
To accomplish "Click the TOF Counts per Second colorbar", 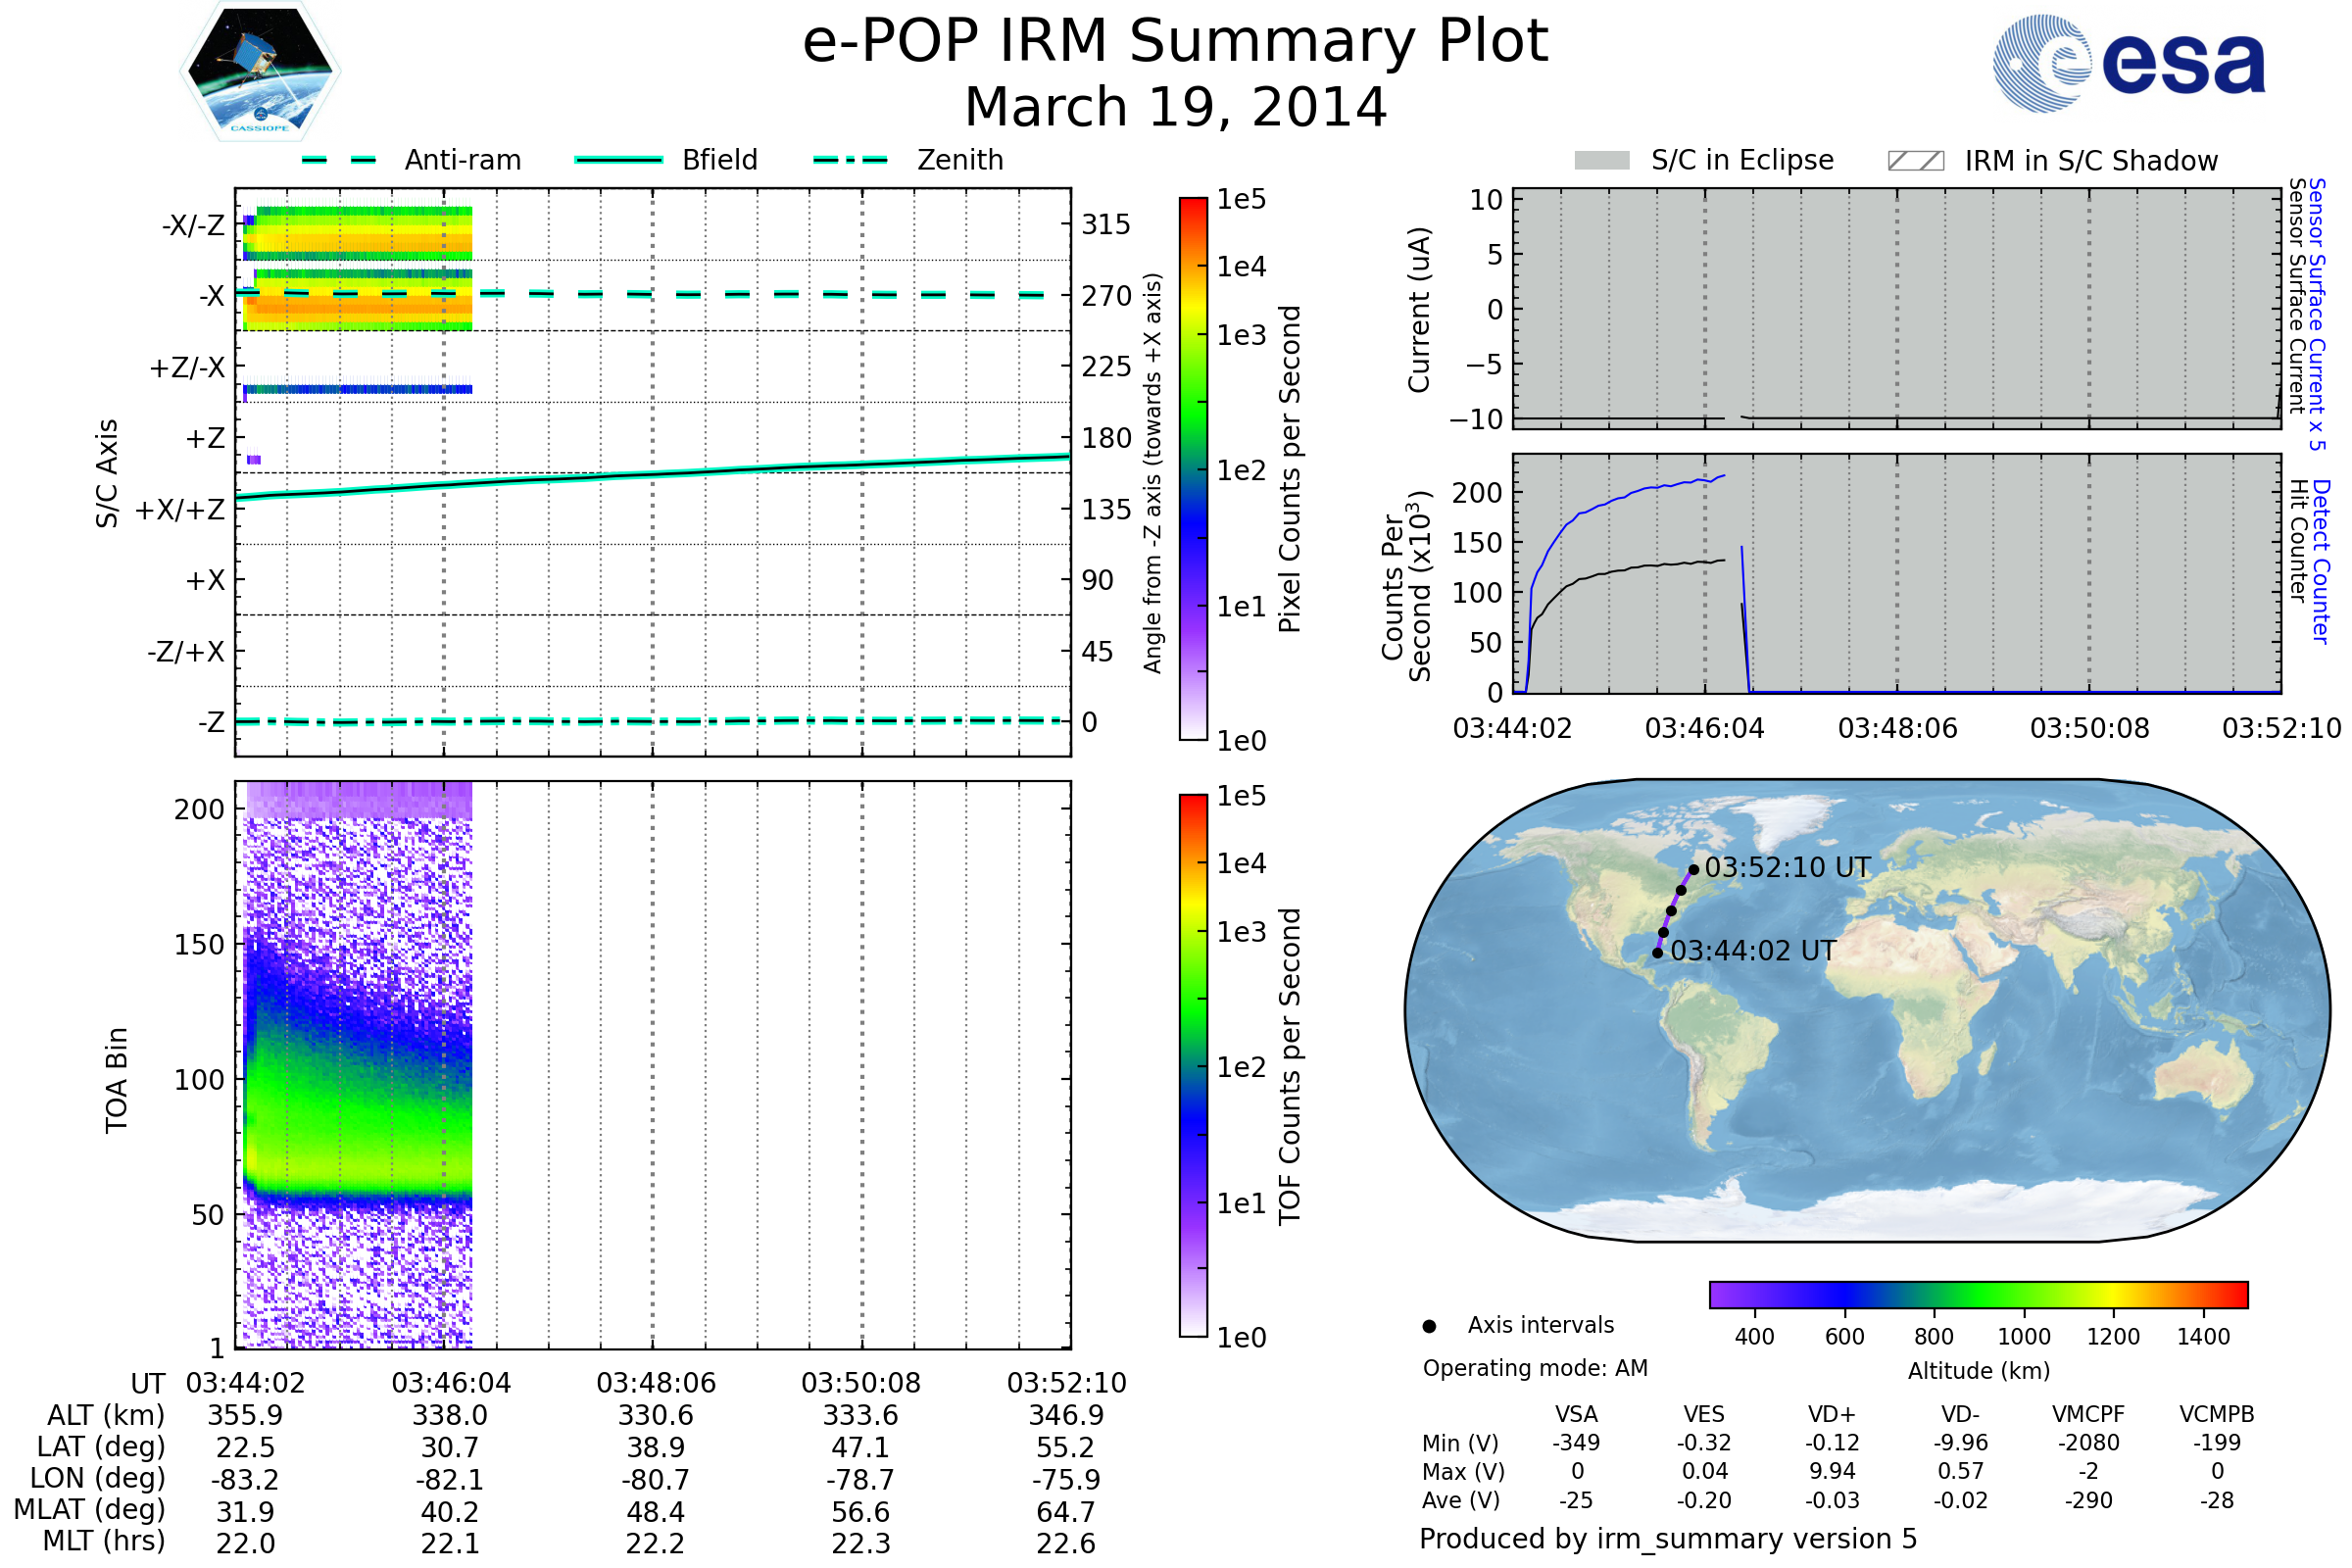I will point(1193,1065).
